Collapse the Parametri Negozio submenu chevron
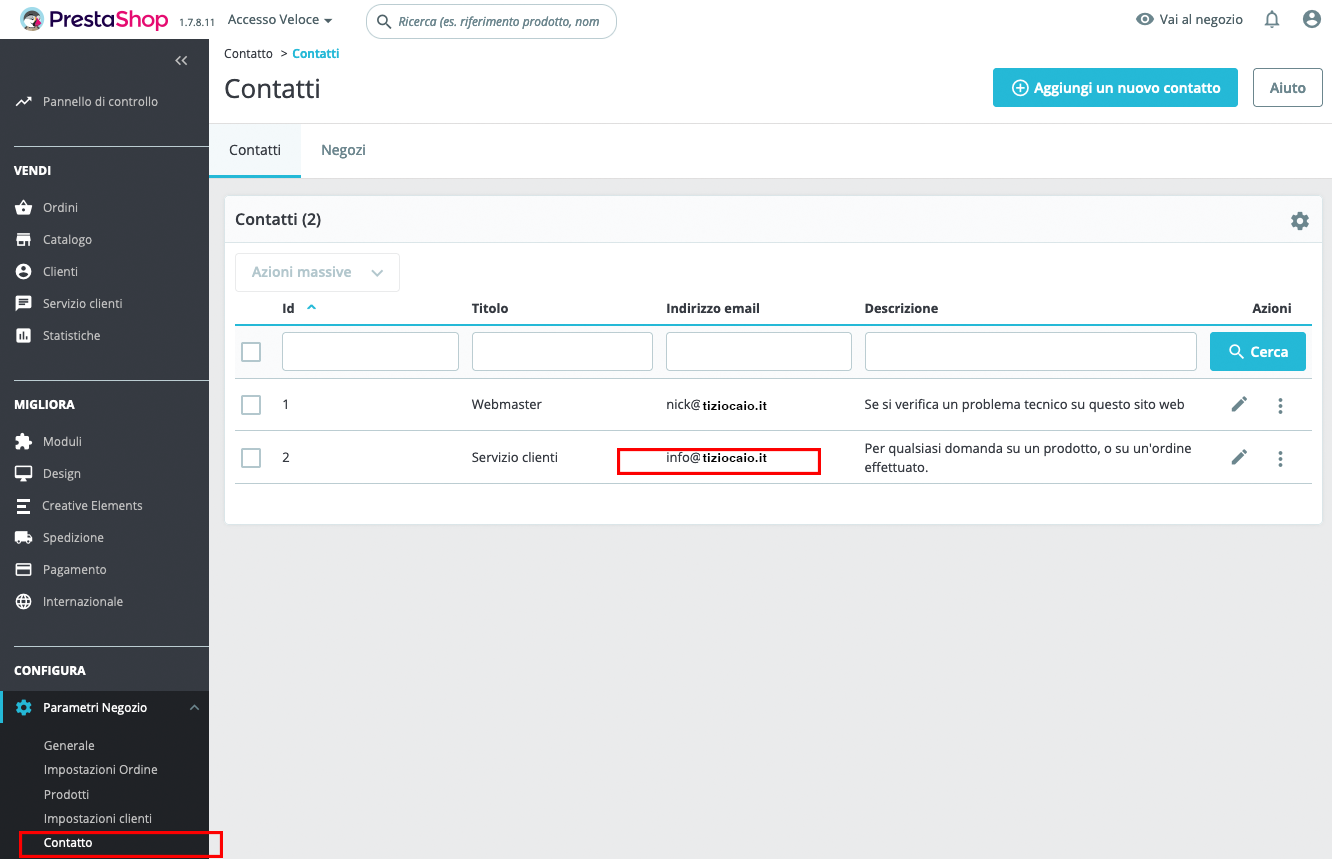Screen dimensions: 1332x859 pyautogui.click(x=194, y=708)
